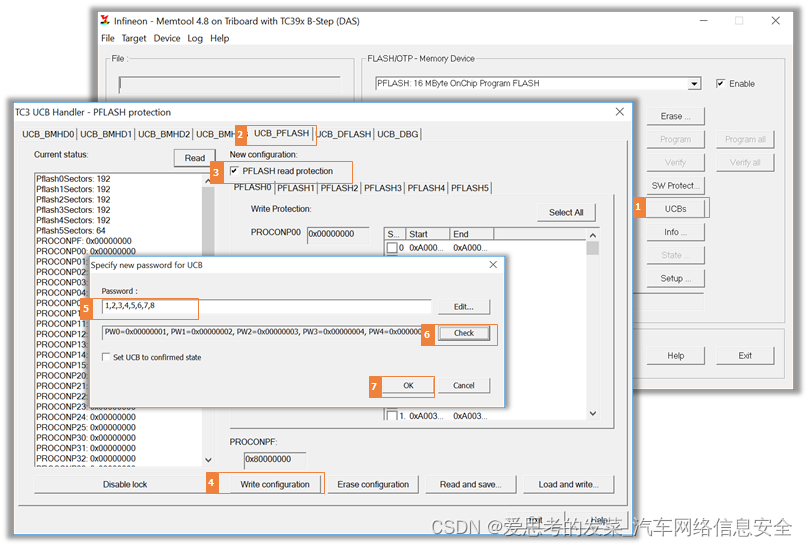Switch to the UCB_BMHD0 tab
808x546 pixels.
coord(48,134)
